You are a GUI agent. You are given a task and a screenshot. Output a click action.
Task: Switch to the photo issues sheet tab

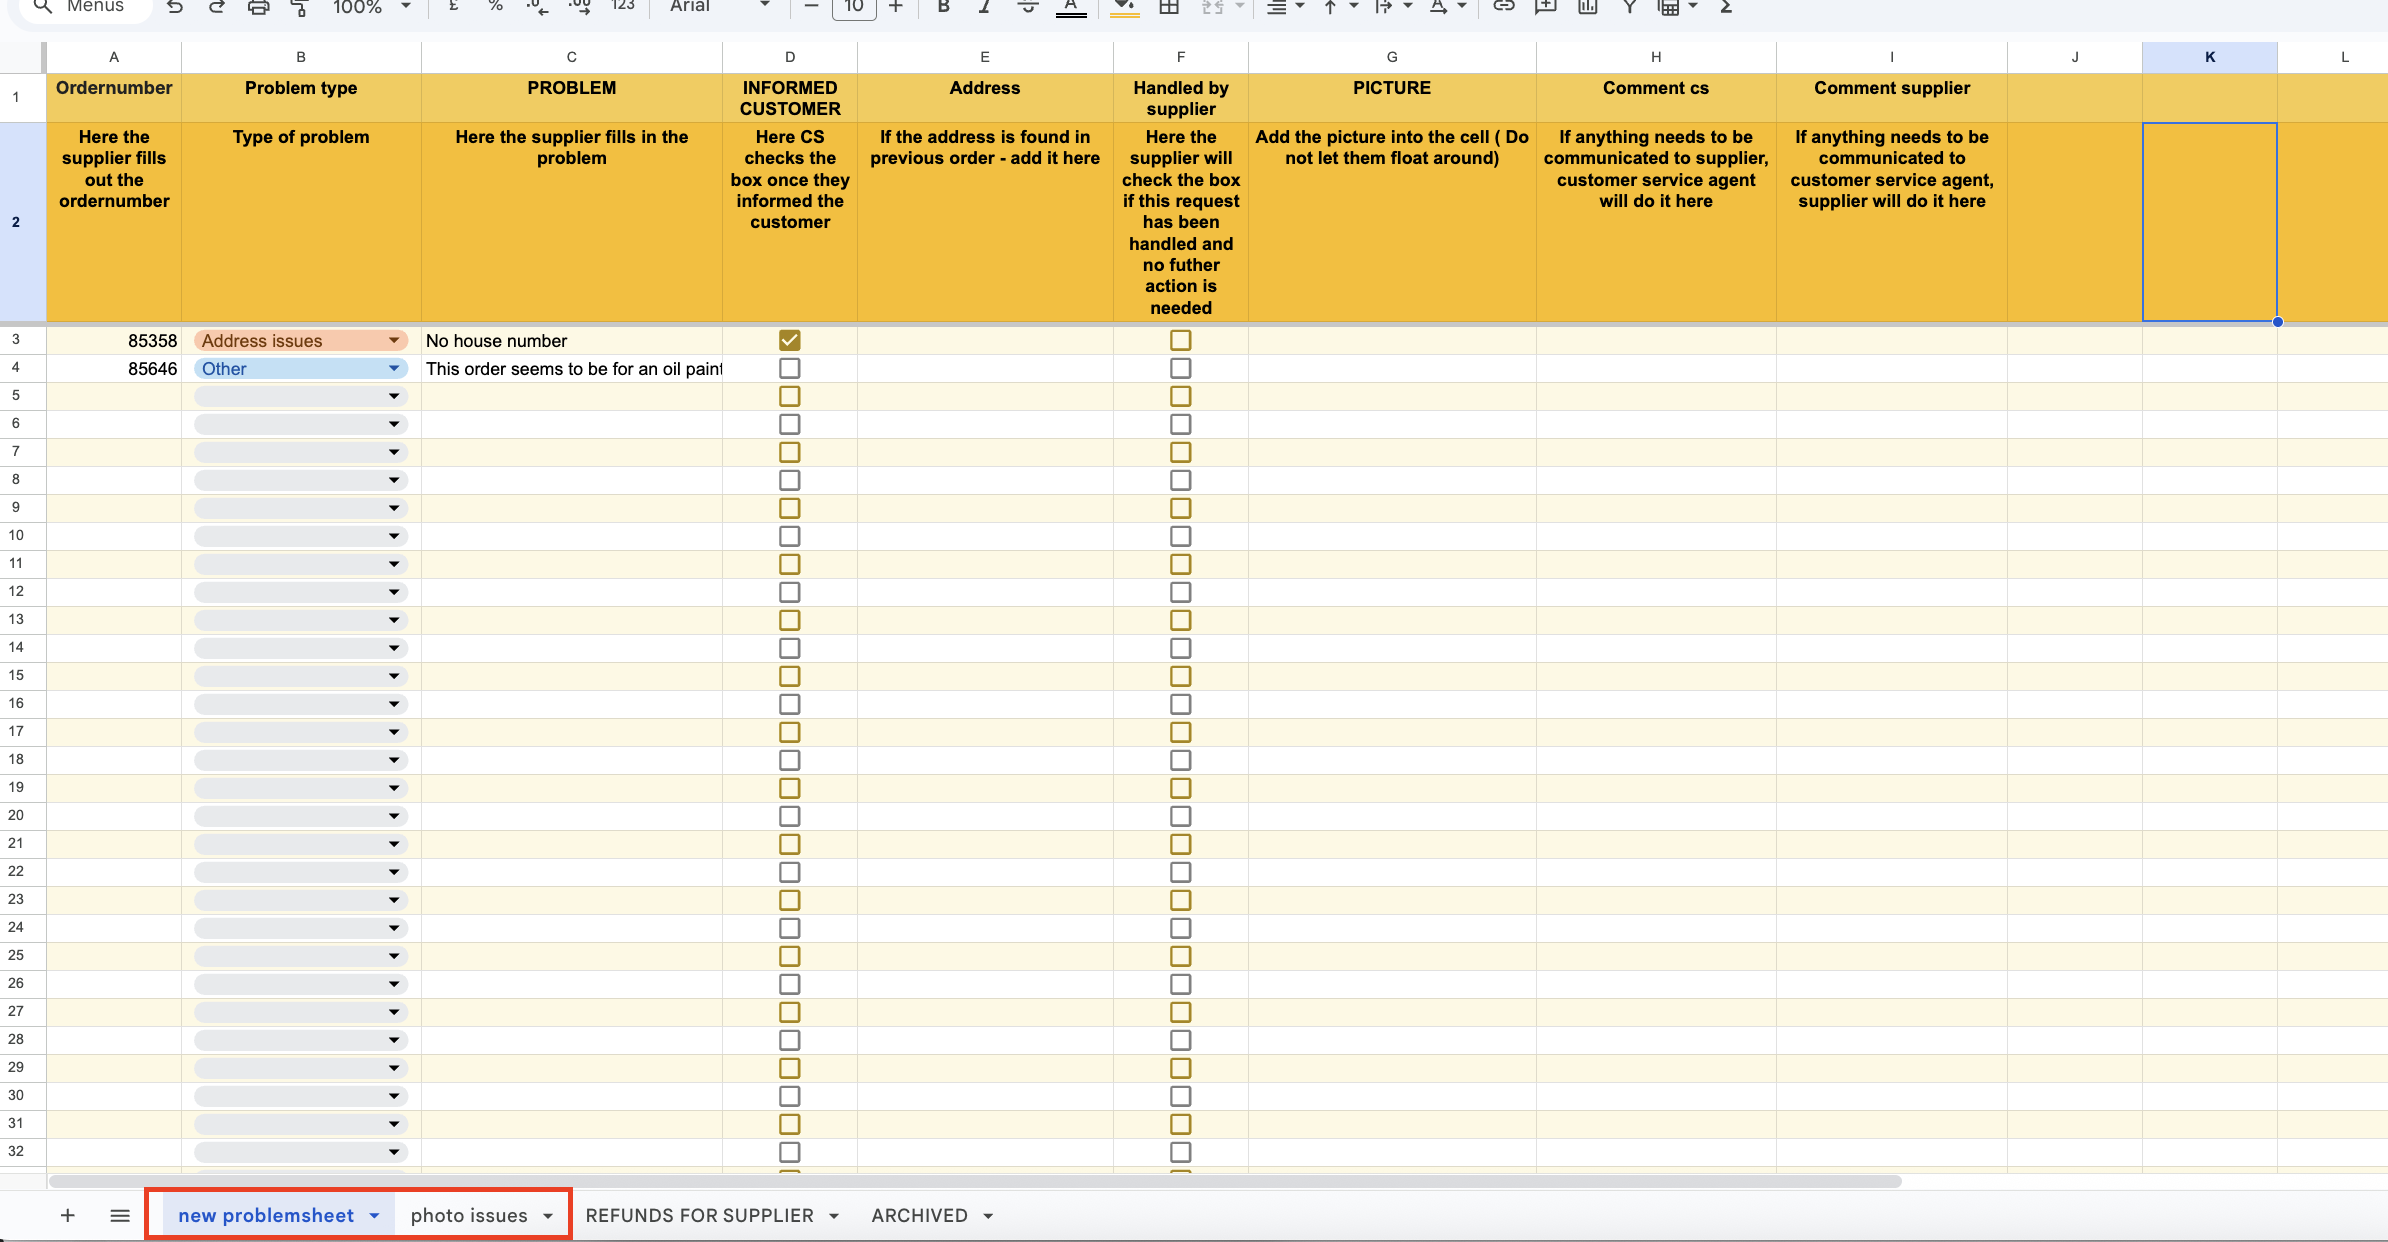(x=468, y=1216)
